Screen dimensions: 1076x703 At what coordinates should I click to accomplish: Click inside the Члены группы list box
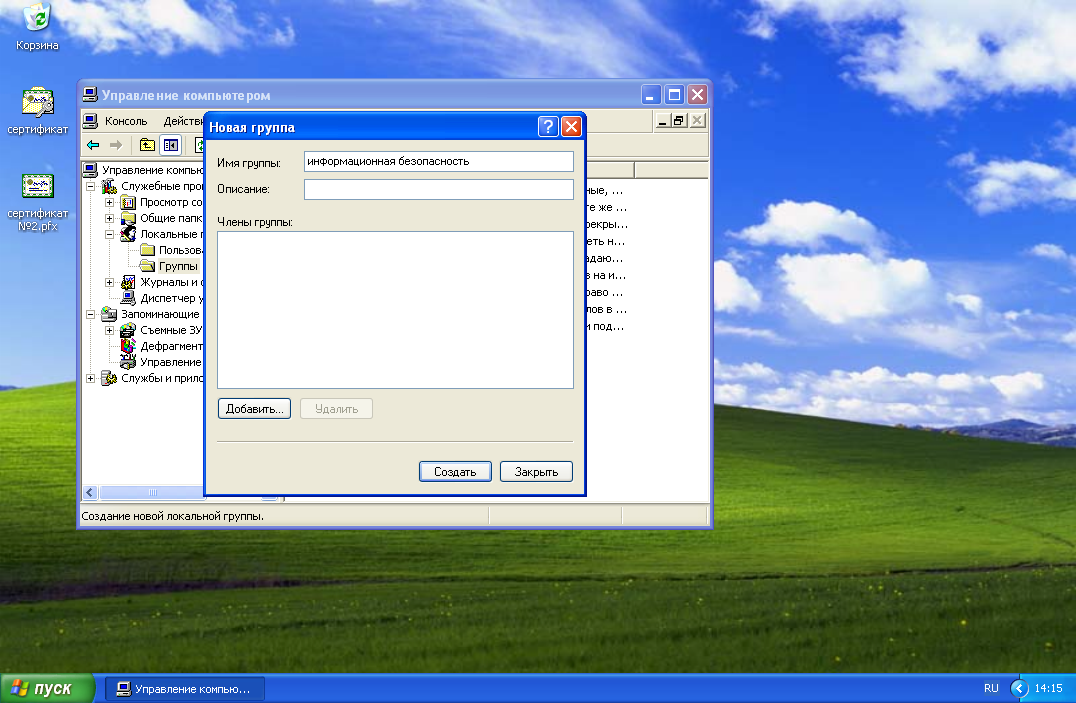pos(395,310)
